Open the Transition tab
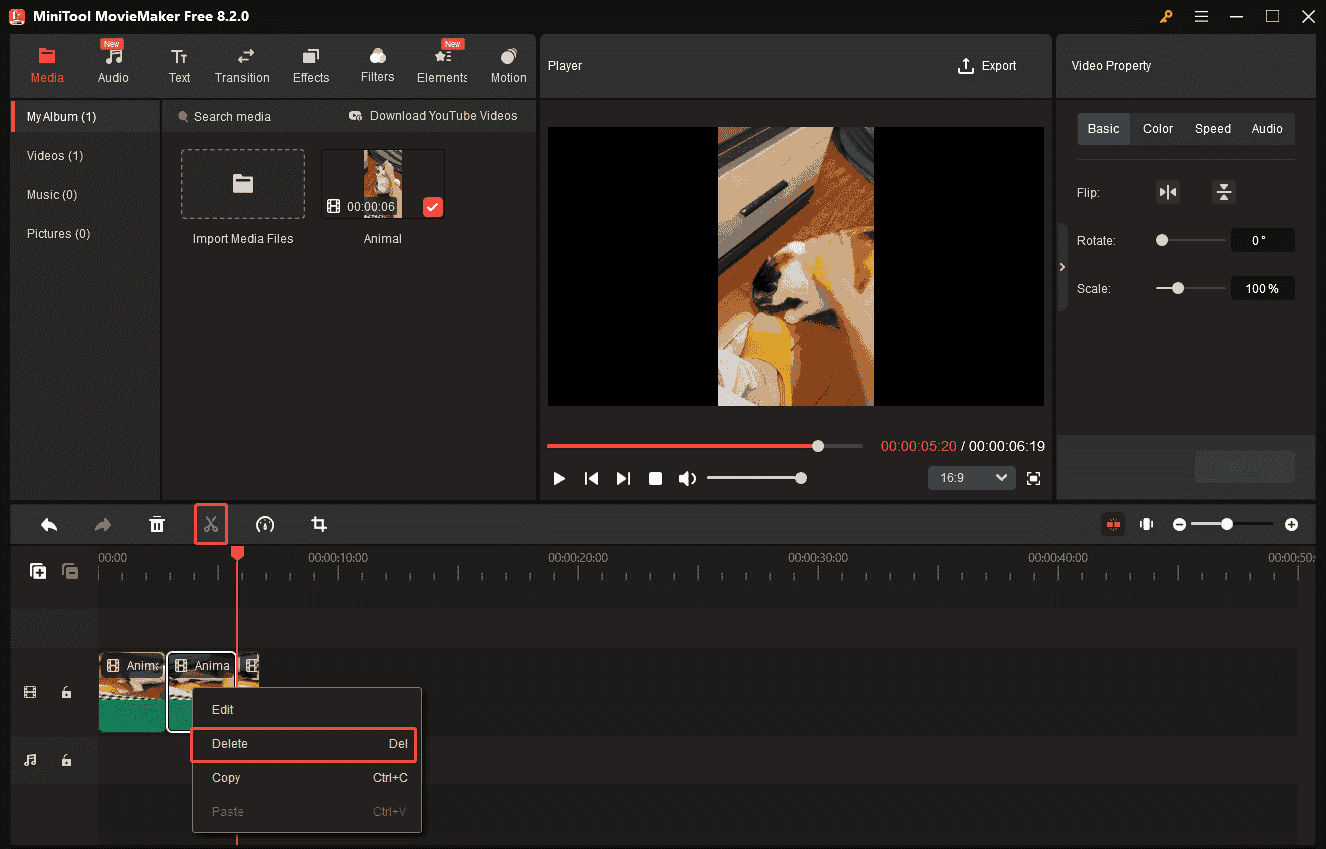 [242, 66]
